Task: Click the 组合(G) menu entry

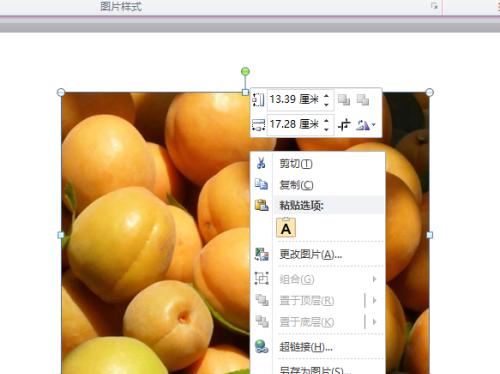Action: click(x=318, y=279)
